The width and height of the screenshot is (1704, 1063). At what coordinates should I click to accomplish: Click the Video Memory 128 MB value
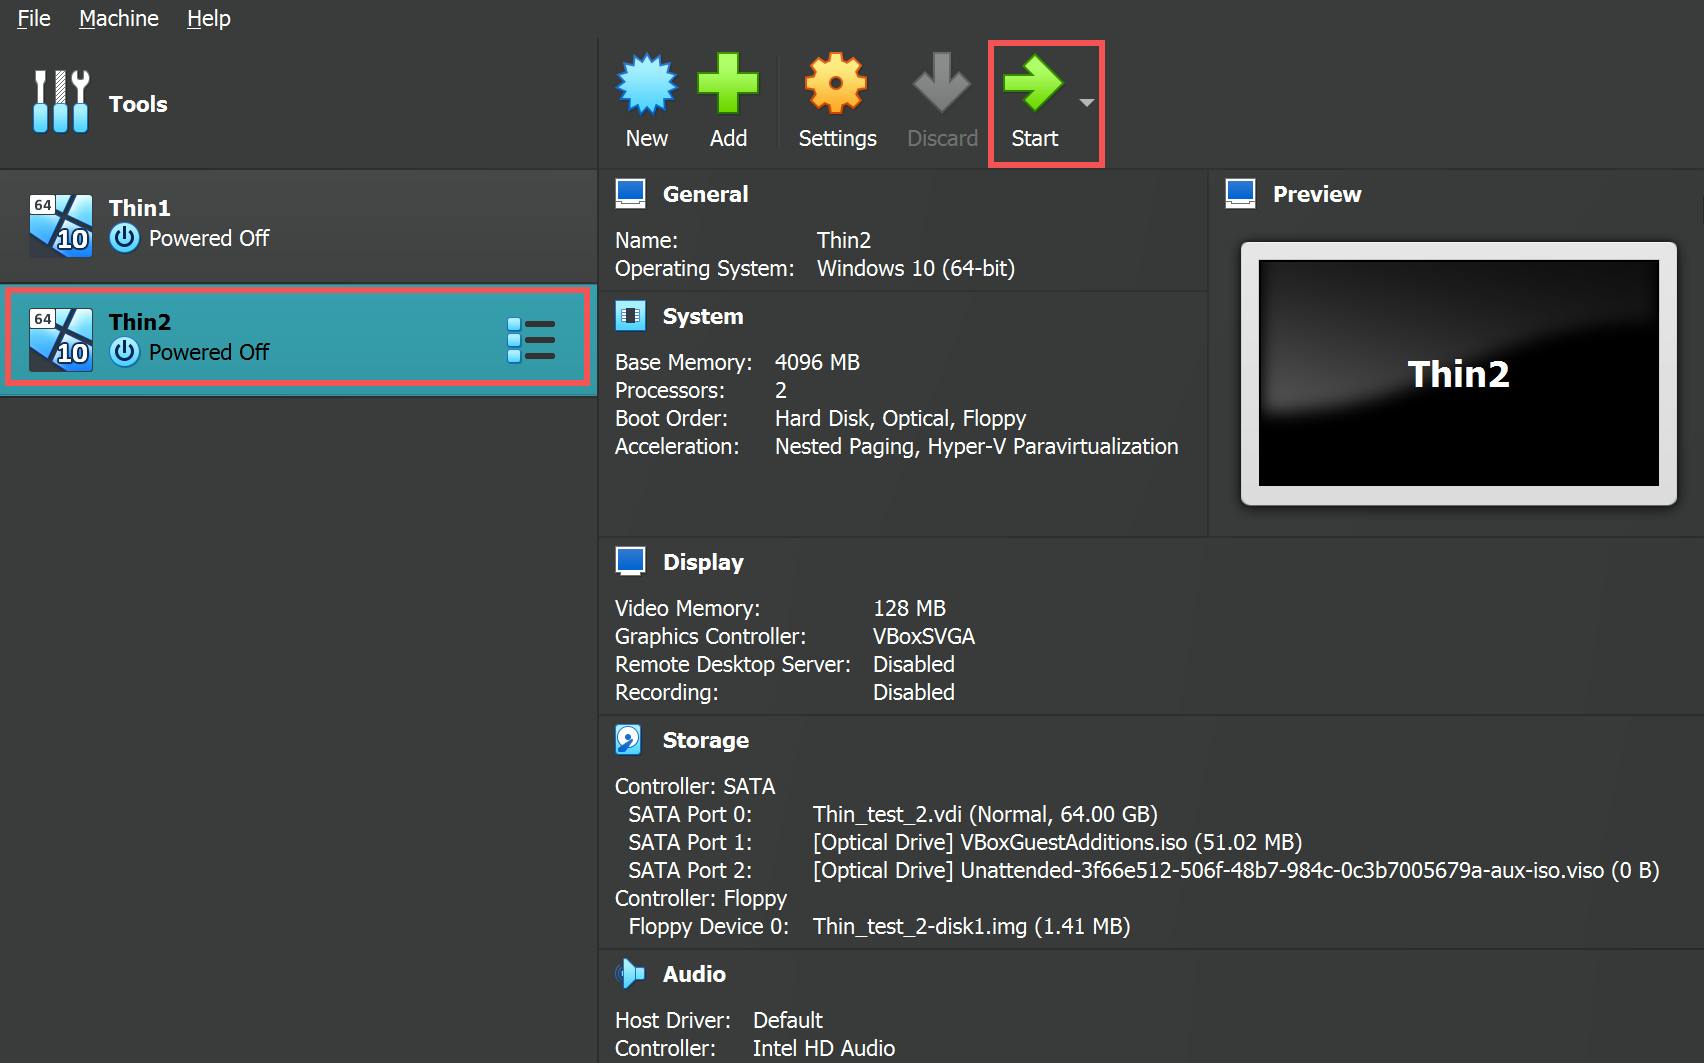tap(909, 608)
